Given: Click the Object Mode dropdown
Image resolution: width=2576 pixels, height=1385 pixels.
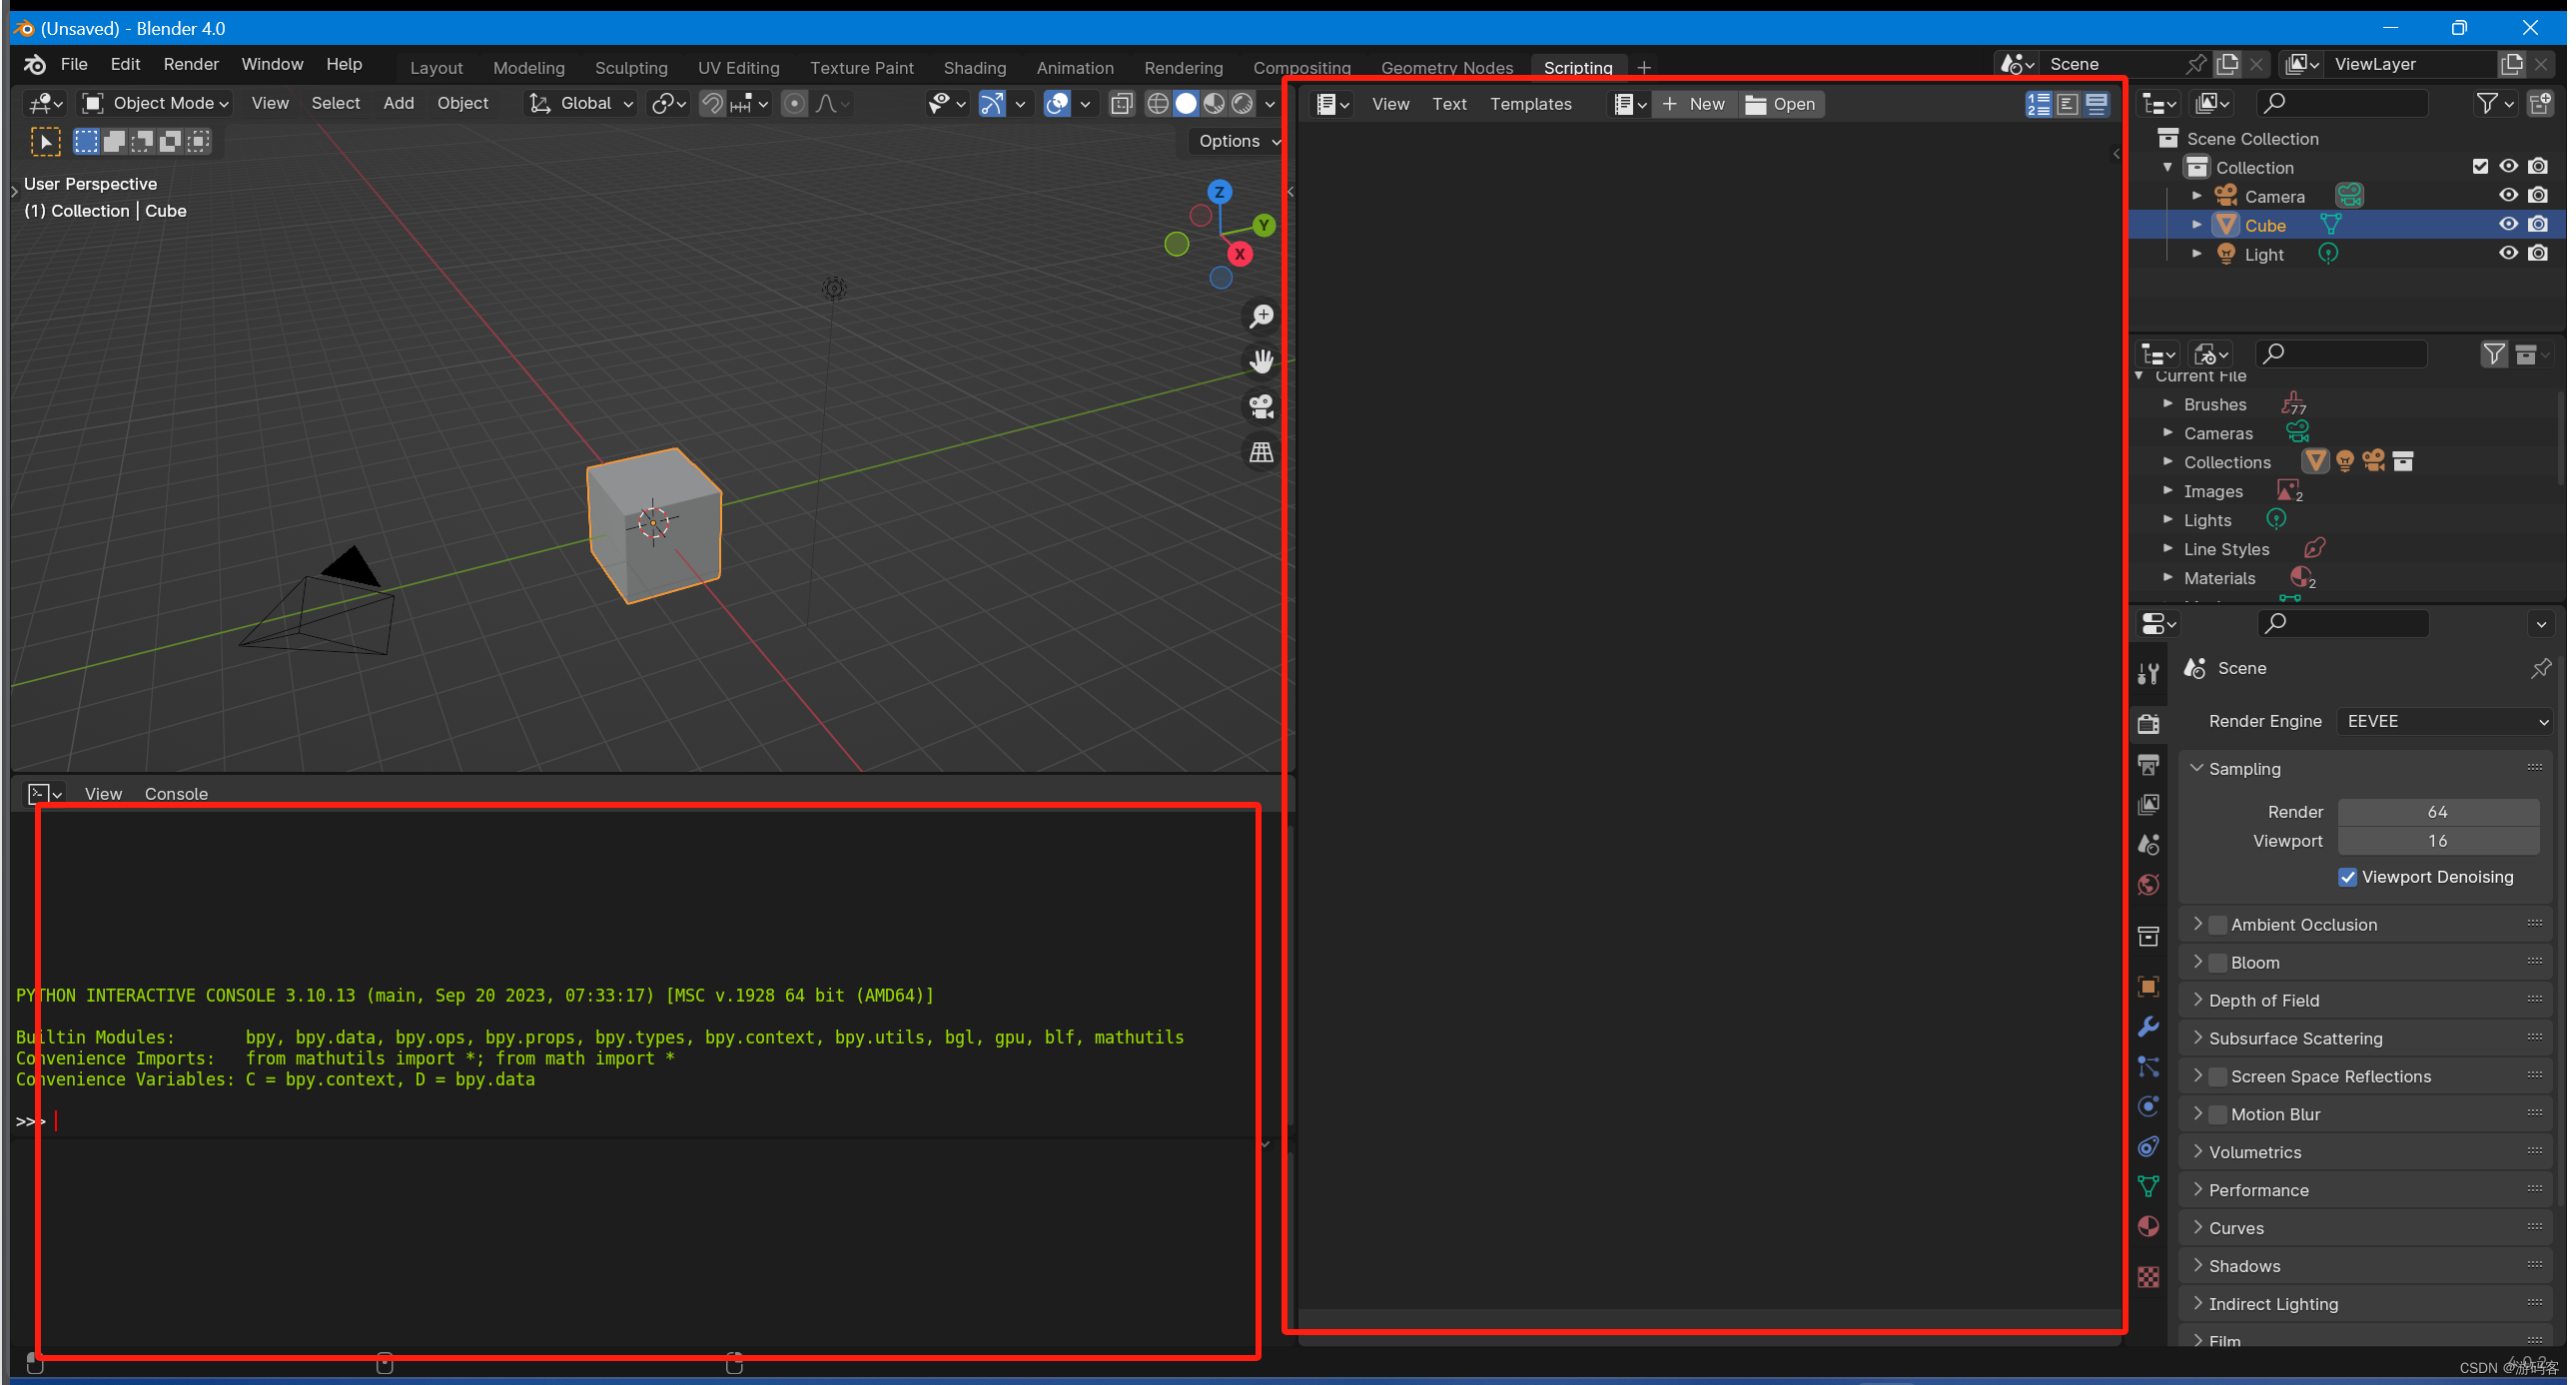Looking at the screenshot, I should 159,102.
